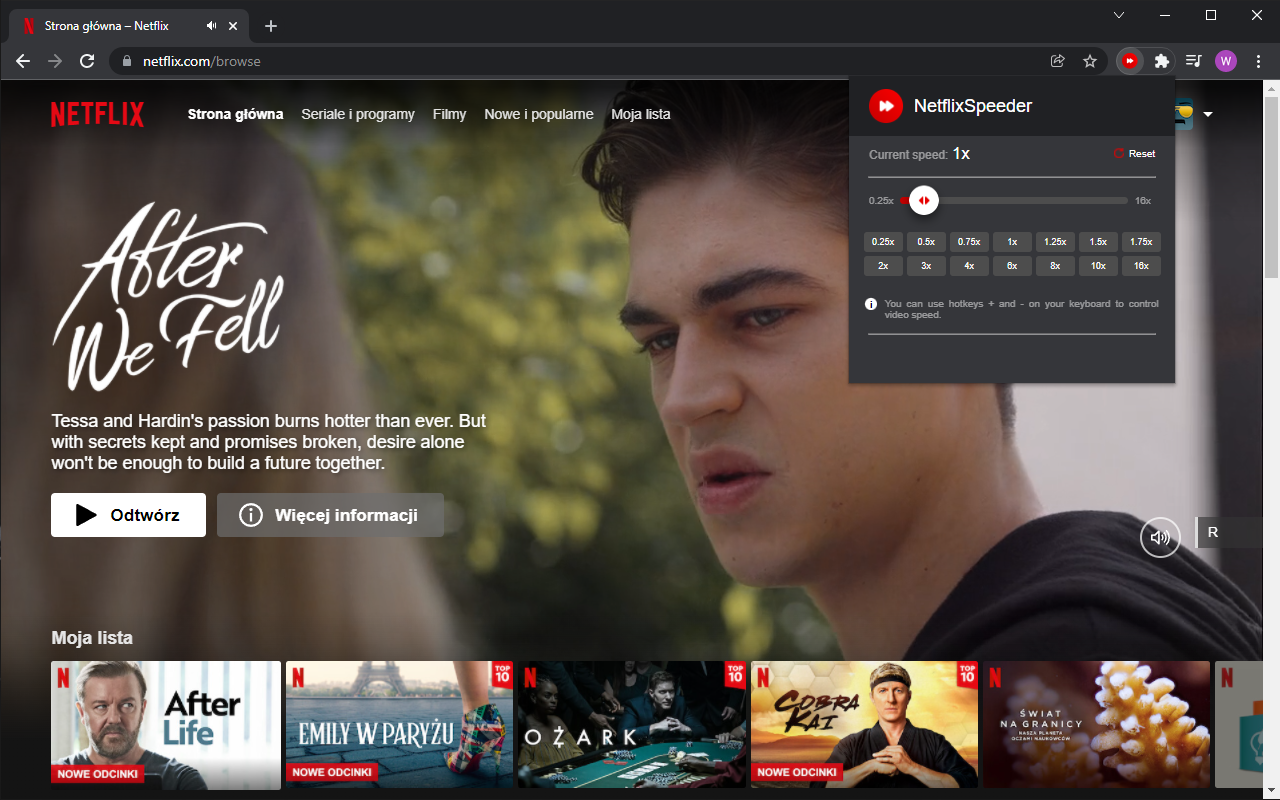Click the Current speed 1x value

961,153
